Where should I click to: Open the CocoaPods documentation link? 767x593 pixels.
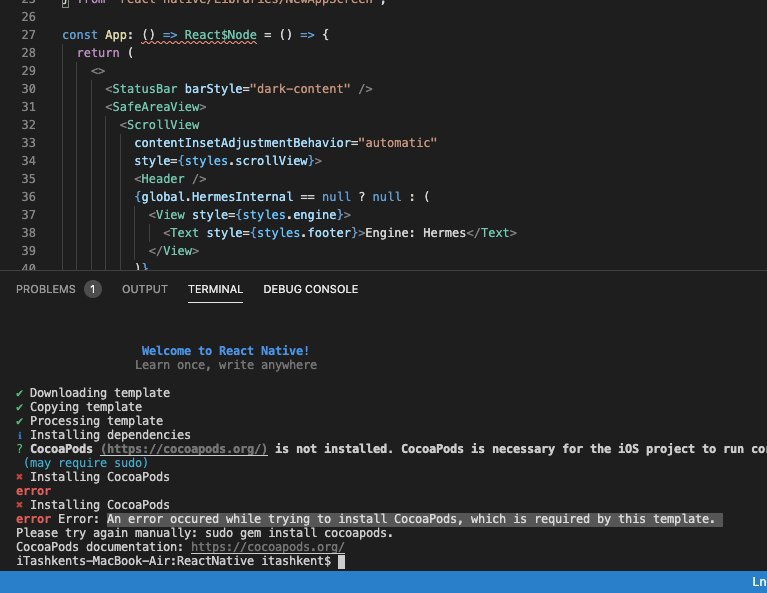tap(268, 547)
